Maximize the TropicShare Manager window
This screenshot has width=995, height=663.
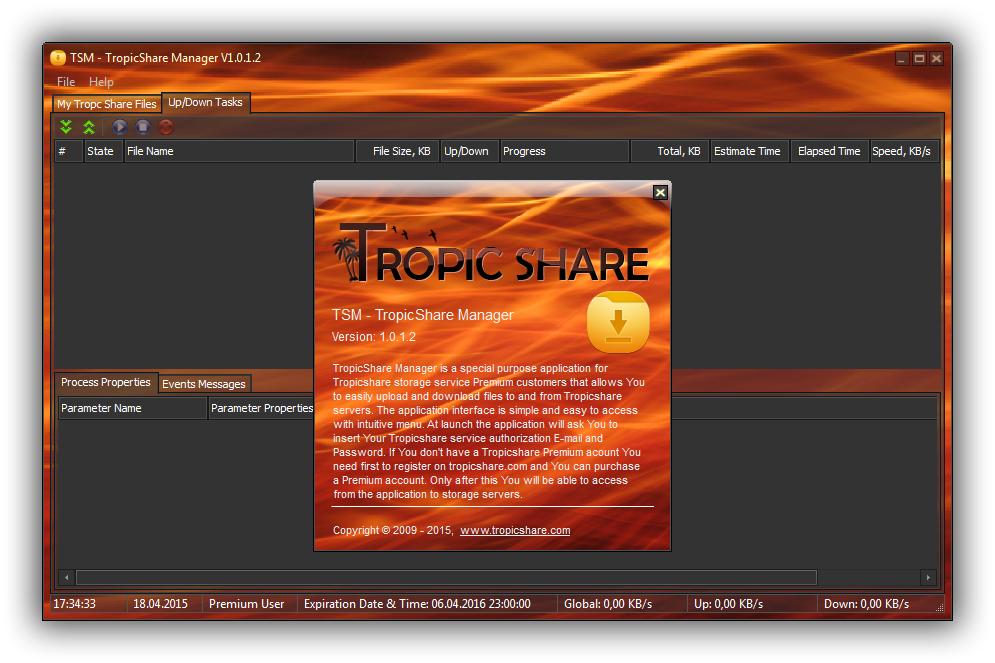[919, 59]
